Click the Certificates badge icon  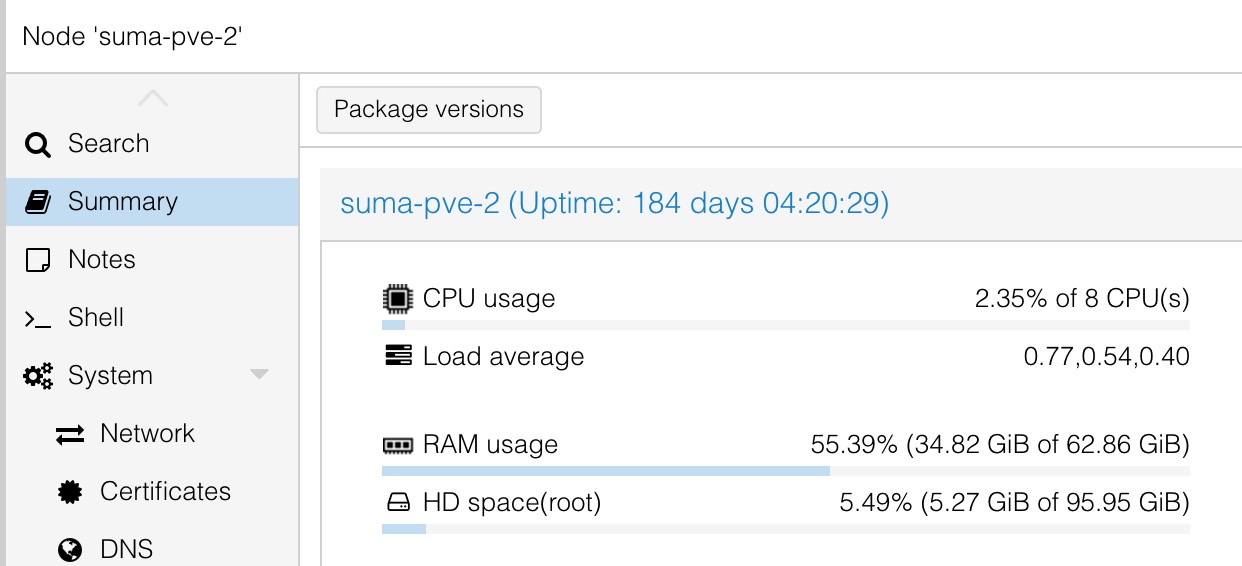(x=70, y=492)
